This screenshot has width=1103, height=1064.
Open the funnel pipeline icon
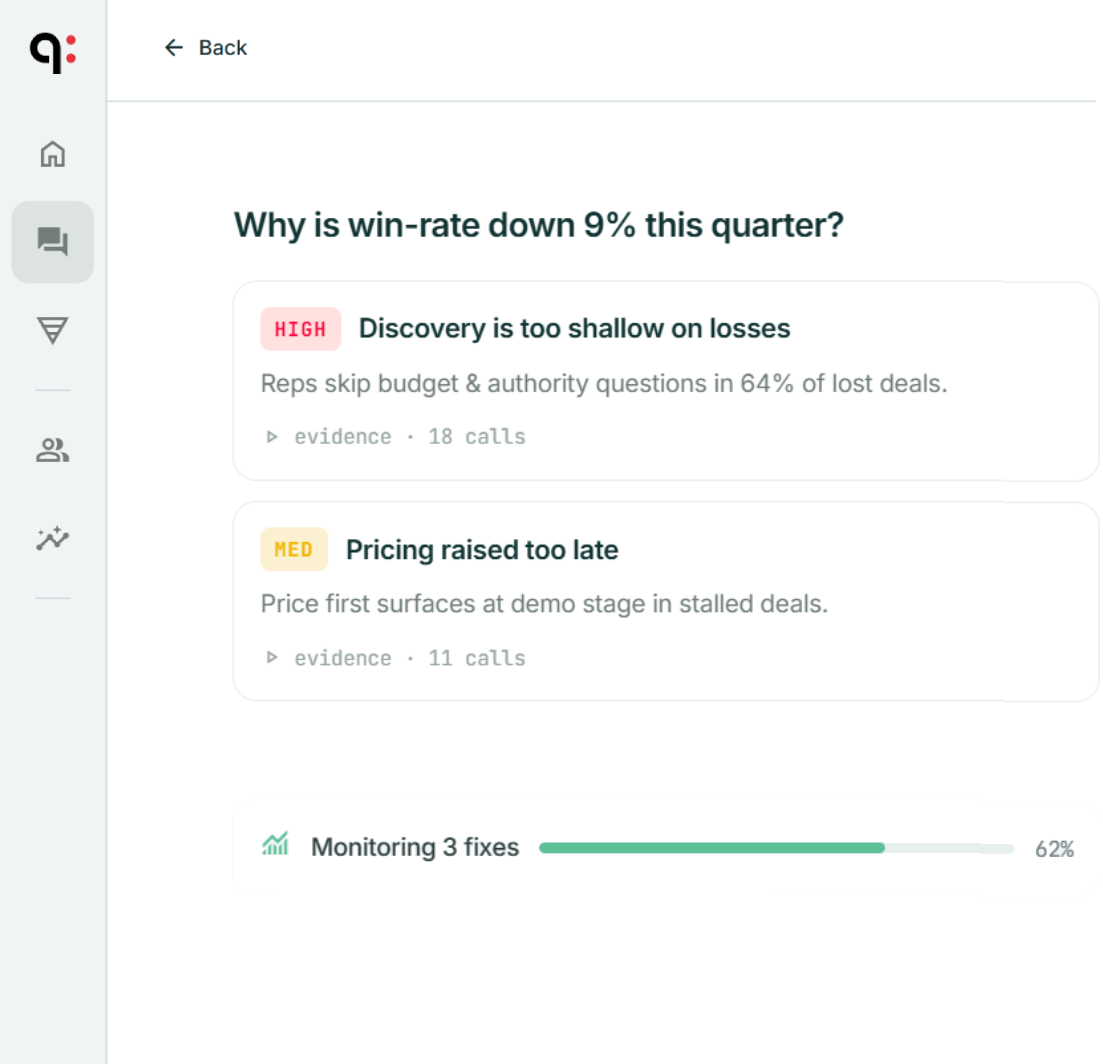tap(53, 331)
